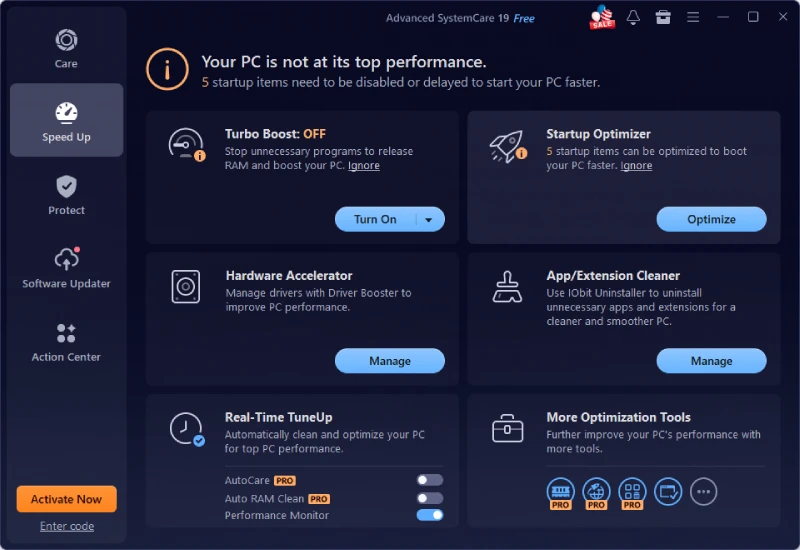The width and height of the screenshot is (800, 550).
Task: Open first PRO RAM tool icon
Action: pyautogui.click(x=561, y=493)
